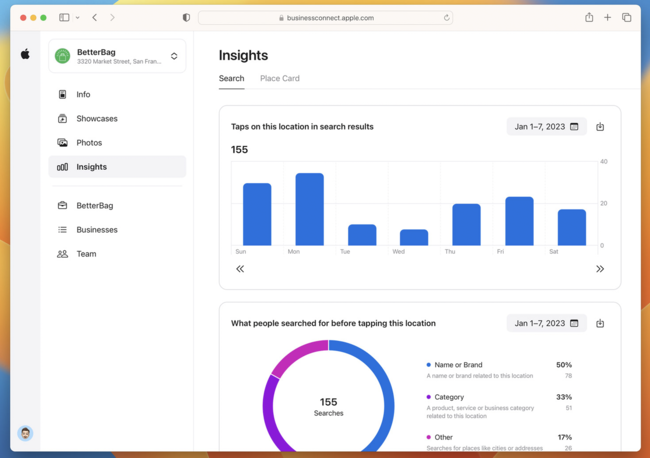Open Info in the sidebar
Screen dimensions: 650x458
click(117, 95)
